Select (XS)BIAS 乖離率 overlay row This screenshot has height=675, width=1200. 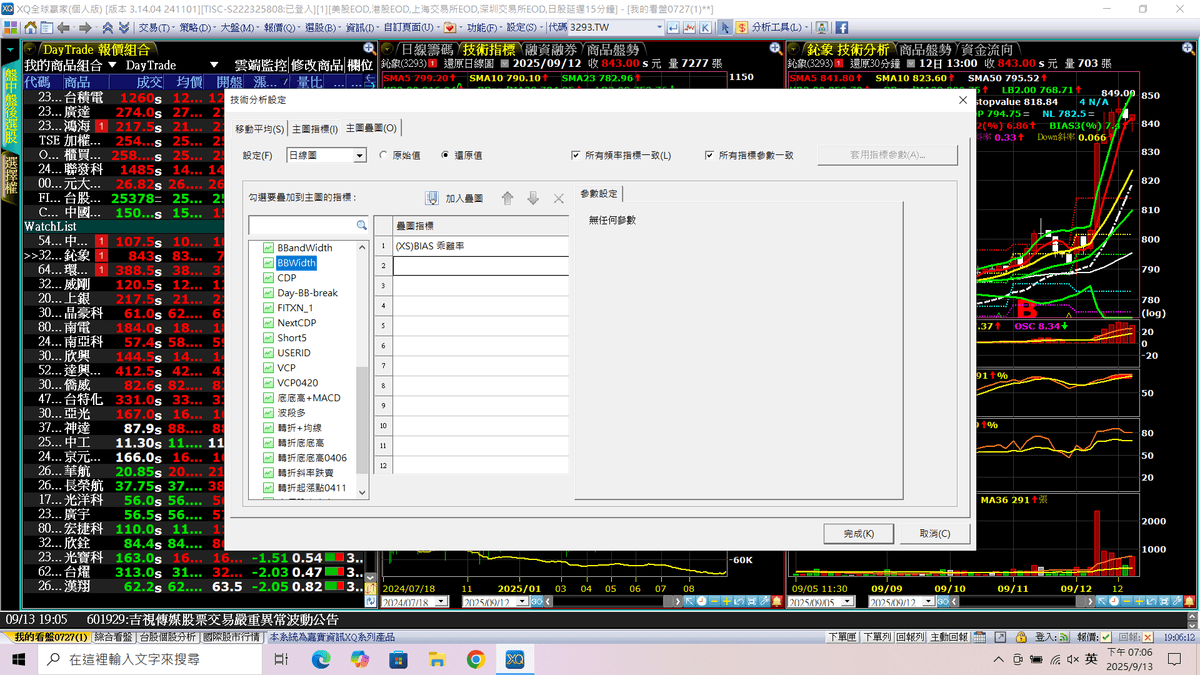[481, 246]
